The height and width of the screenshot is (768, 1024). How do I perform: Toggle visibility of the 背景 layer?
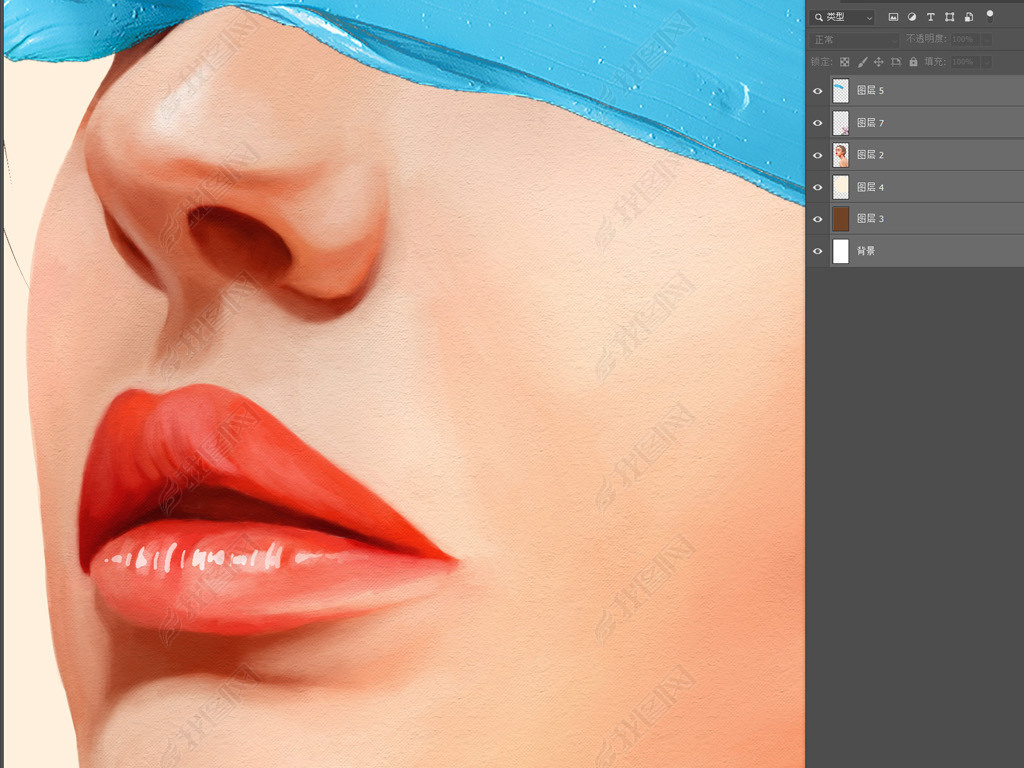click(818, 251)
